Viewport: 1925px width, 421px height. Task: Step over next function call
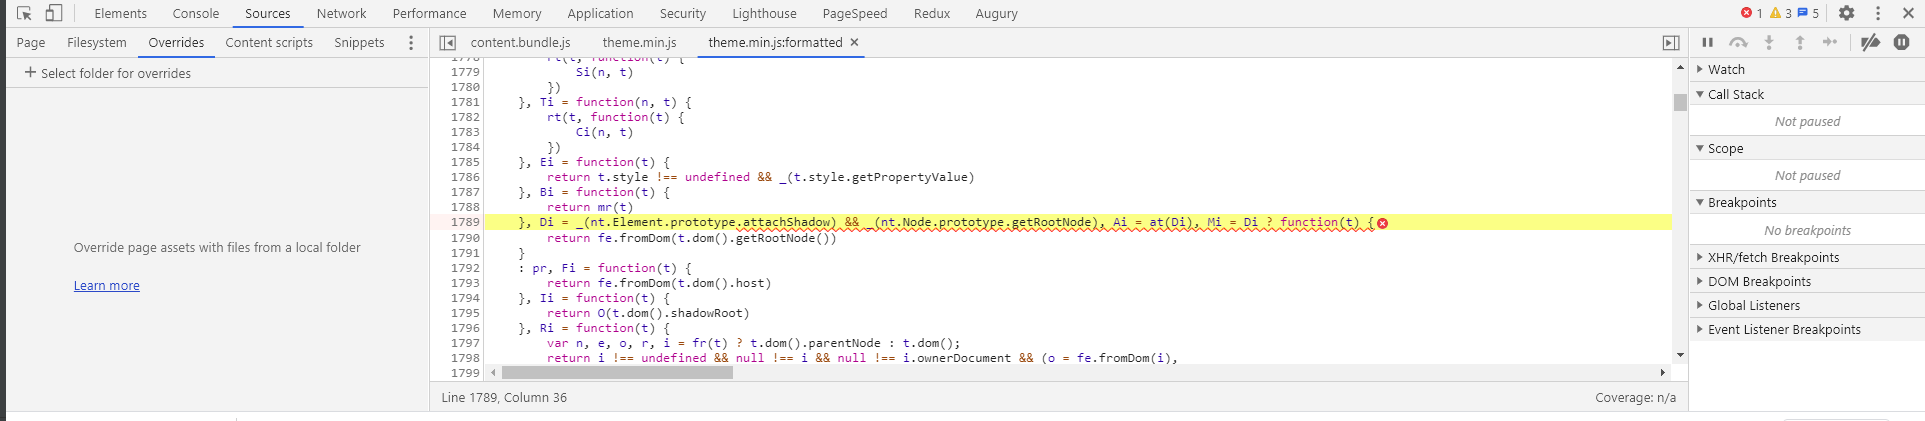[x=1738, y=42]
